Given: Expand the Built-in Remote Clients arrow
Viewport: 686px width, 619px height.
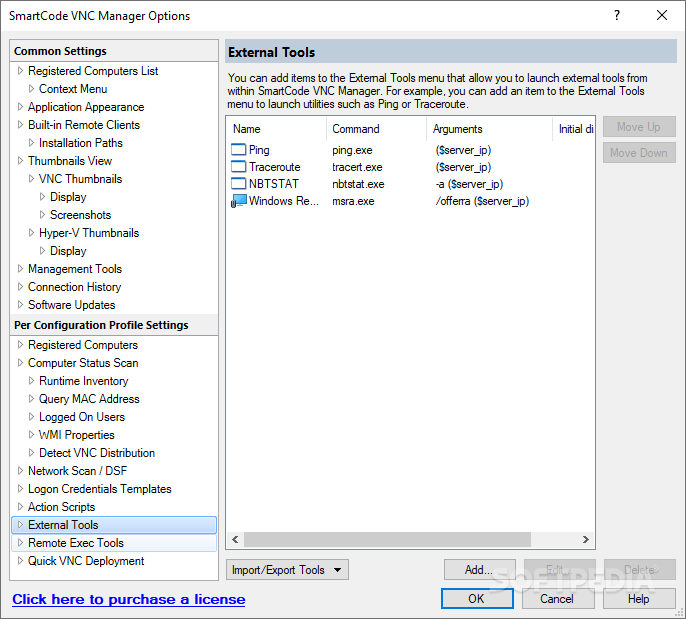Looking at the screenshot, I should click(x=20, y=124).
